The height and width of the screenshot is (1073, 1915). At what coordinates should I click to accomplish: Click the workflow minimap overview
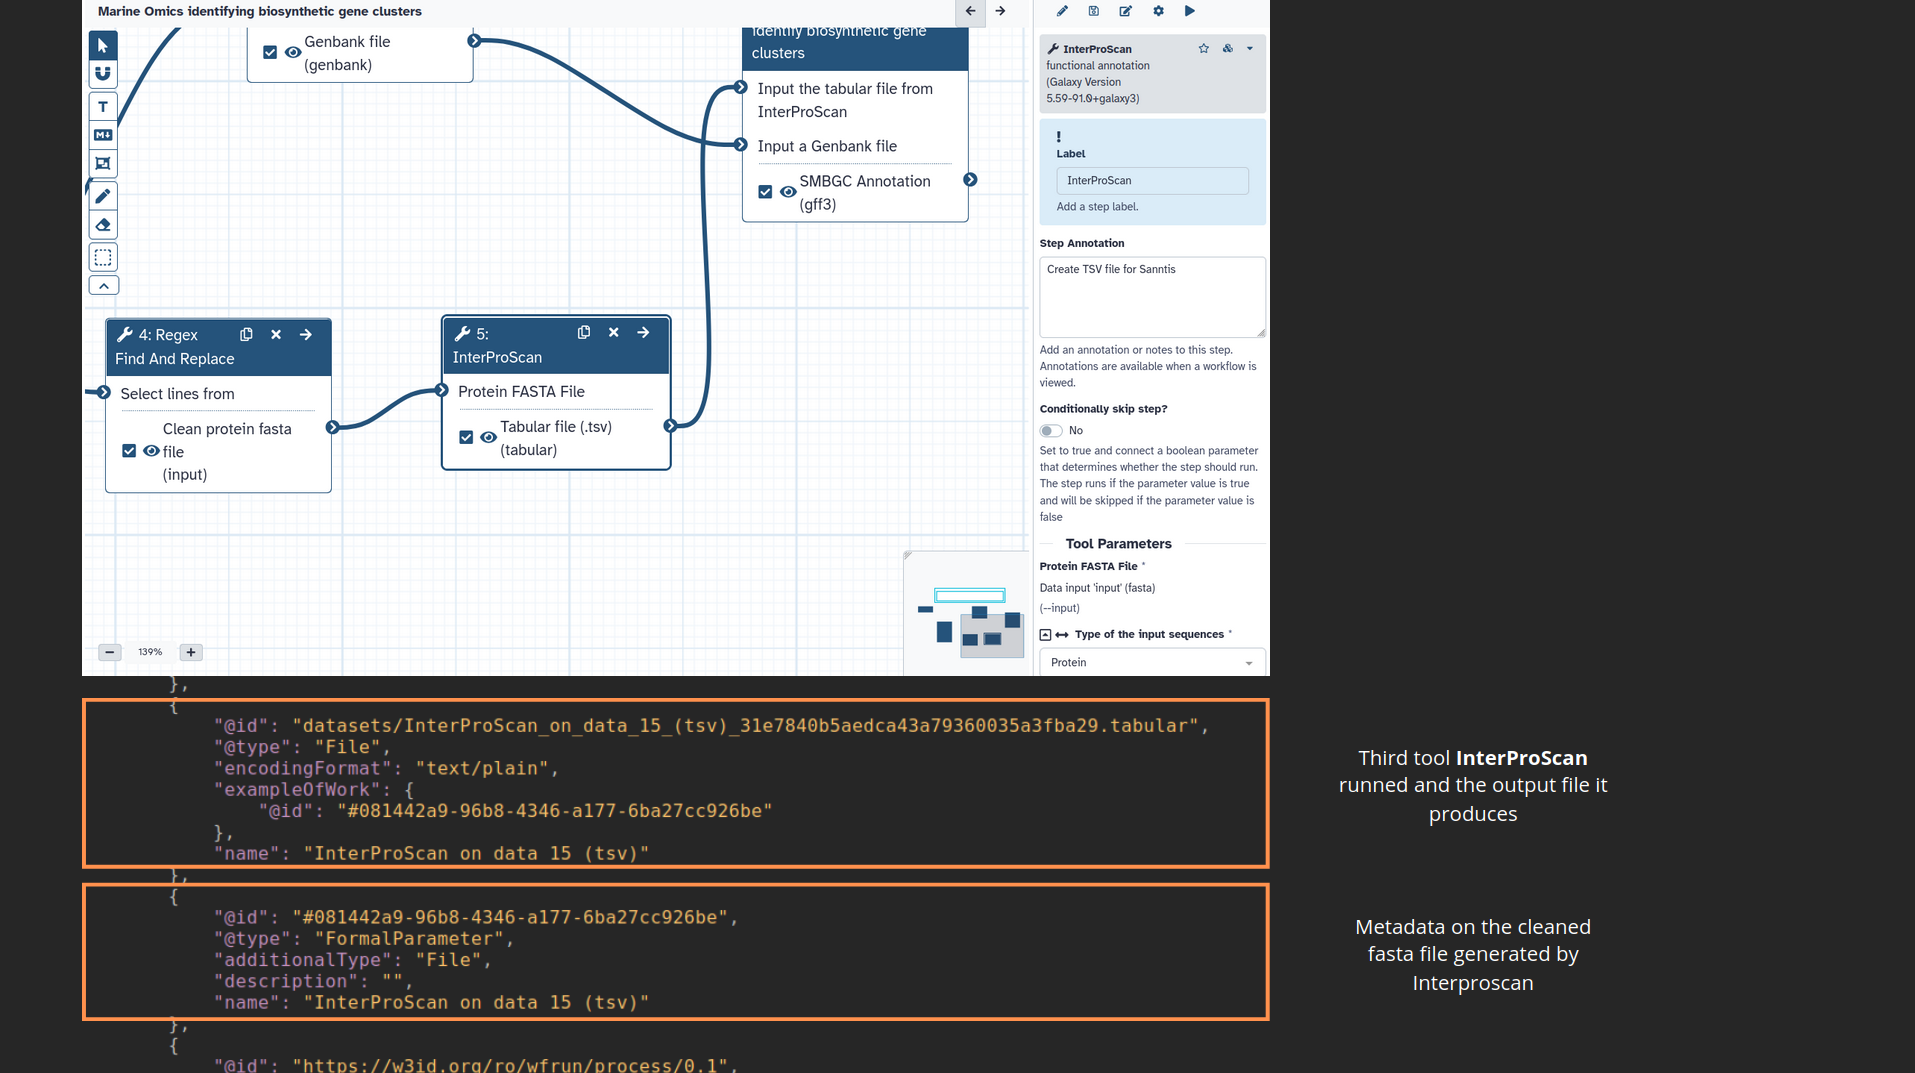point(967,614)
